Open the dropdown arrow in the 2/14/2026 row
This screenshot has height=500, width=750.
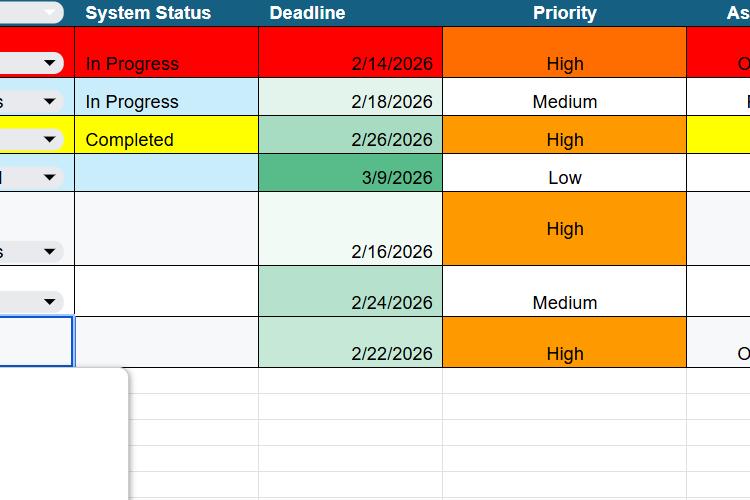pos(49,63)
